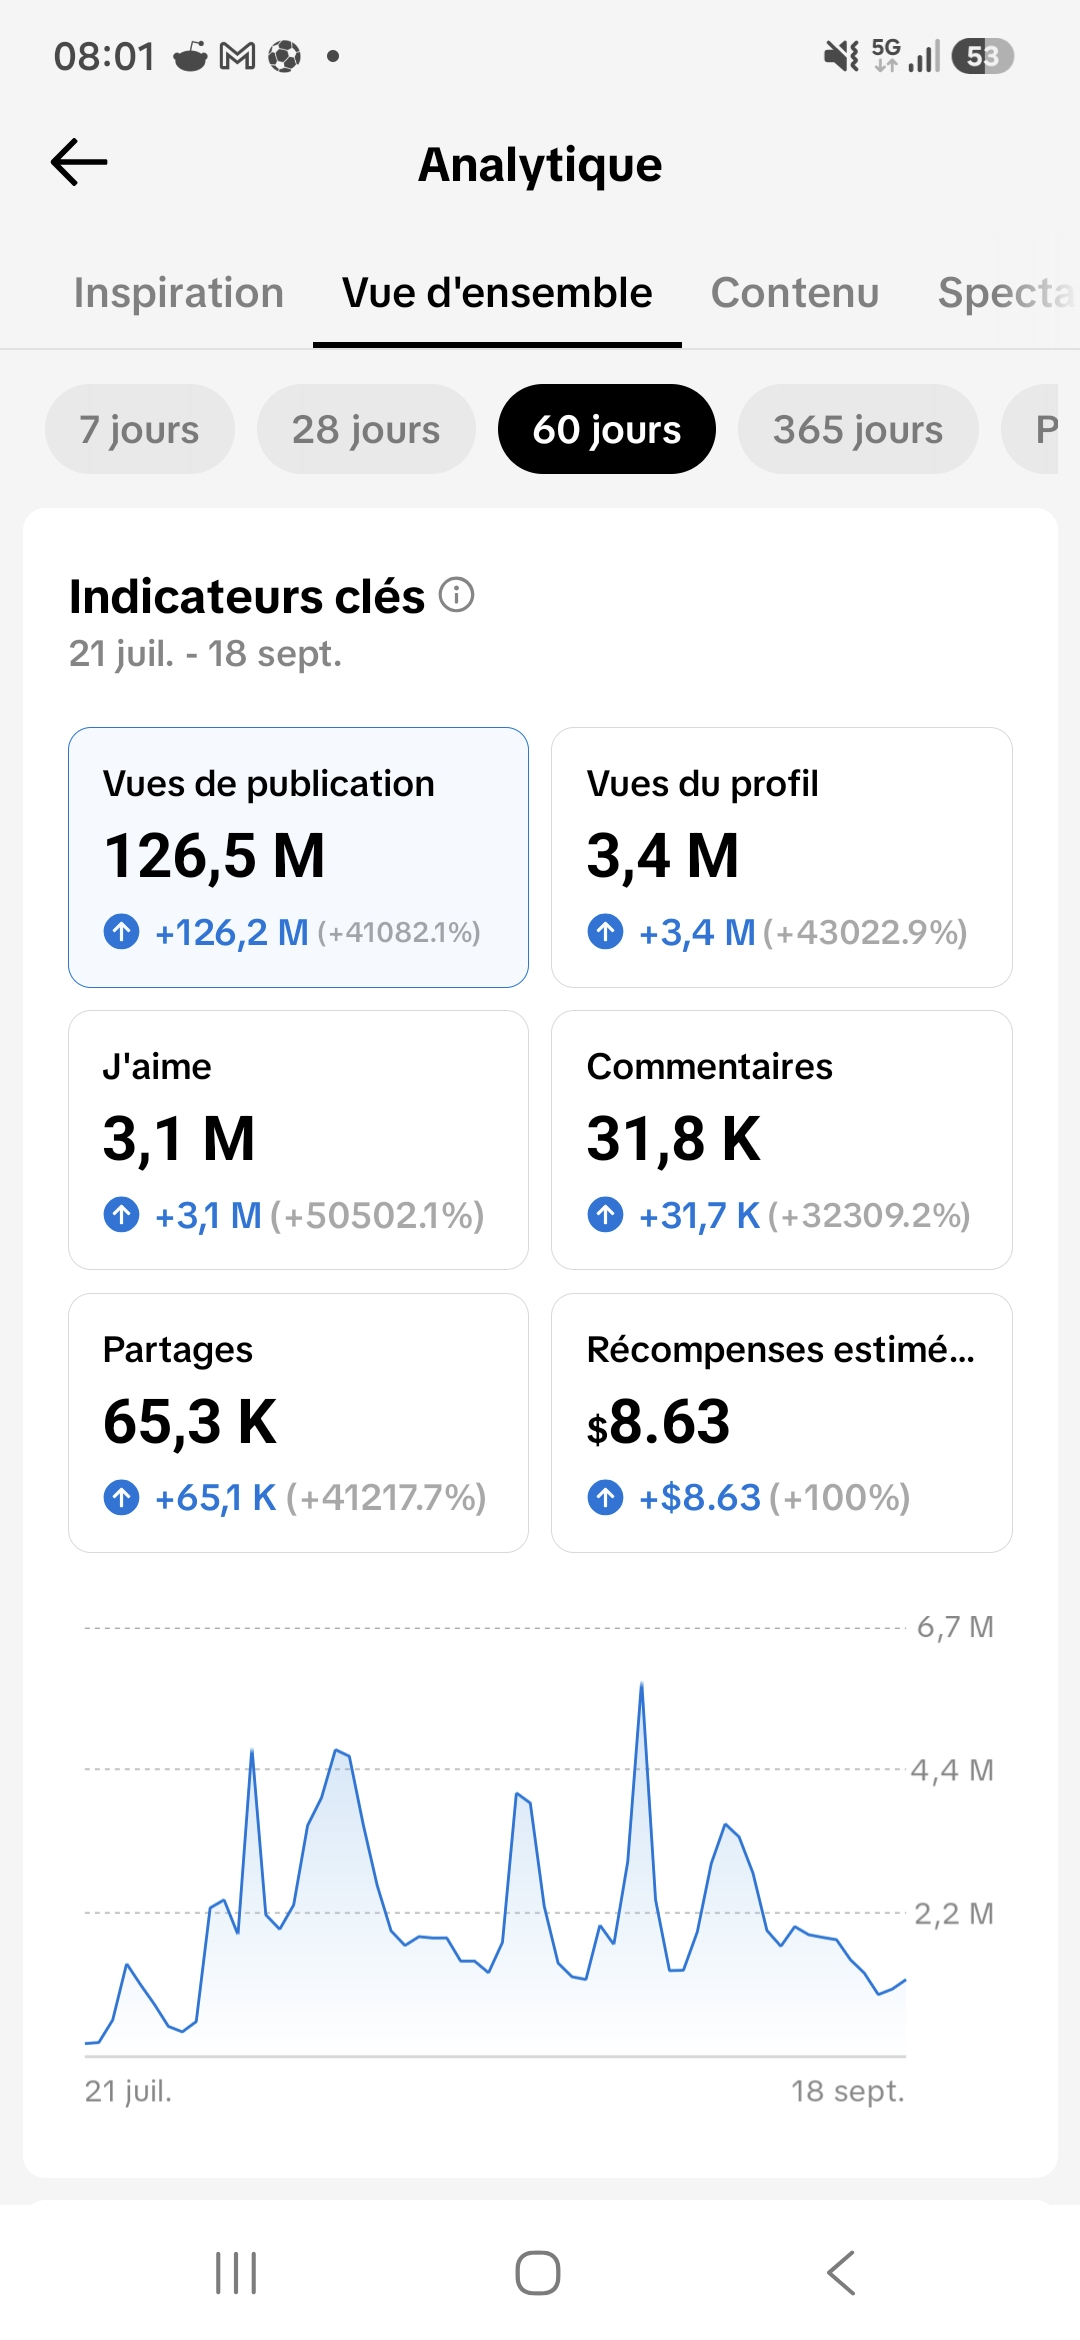Tap the Gmail notification icon
Screen dimensions: 1080x2340
(237, 57)
